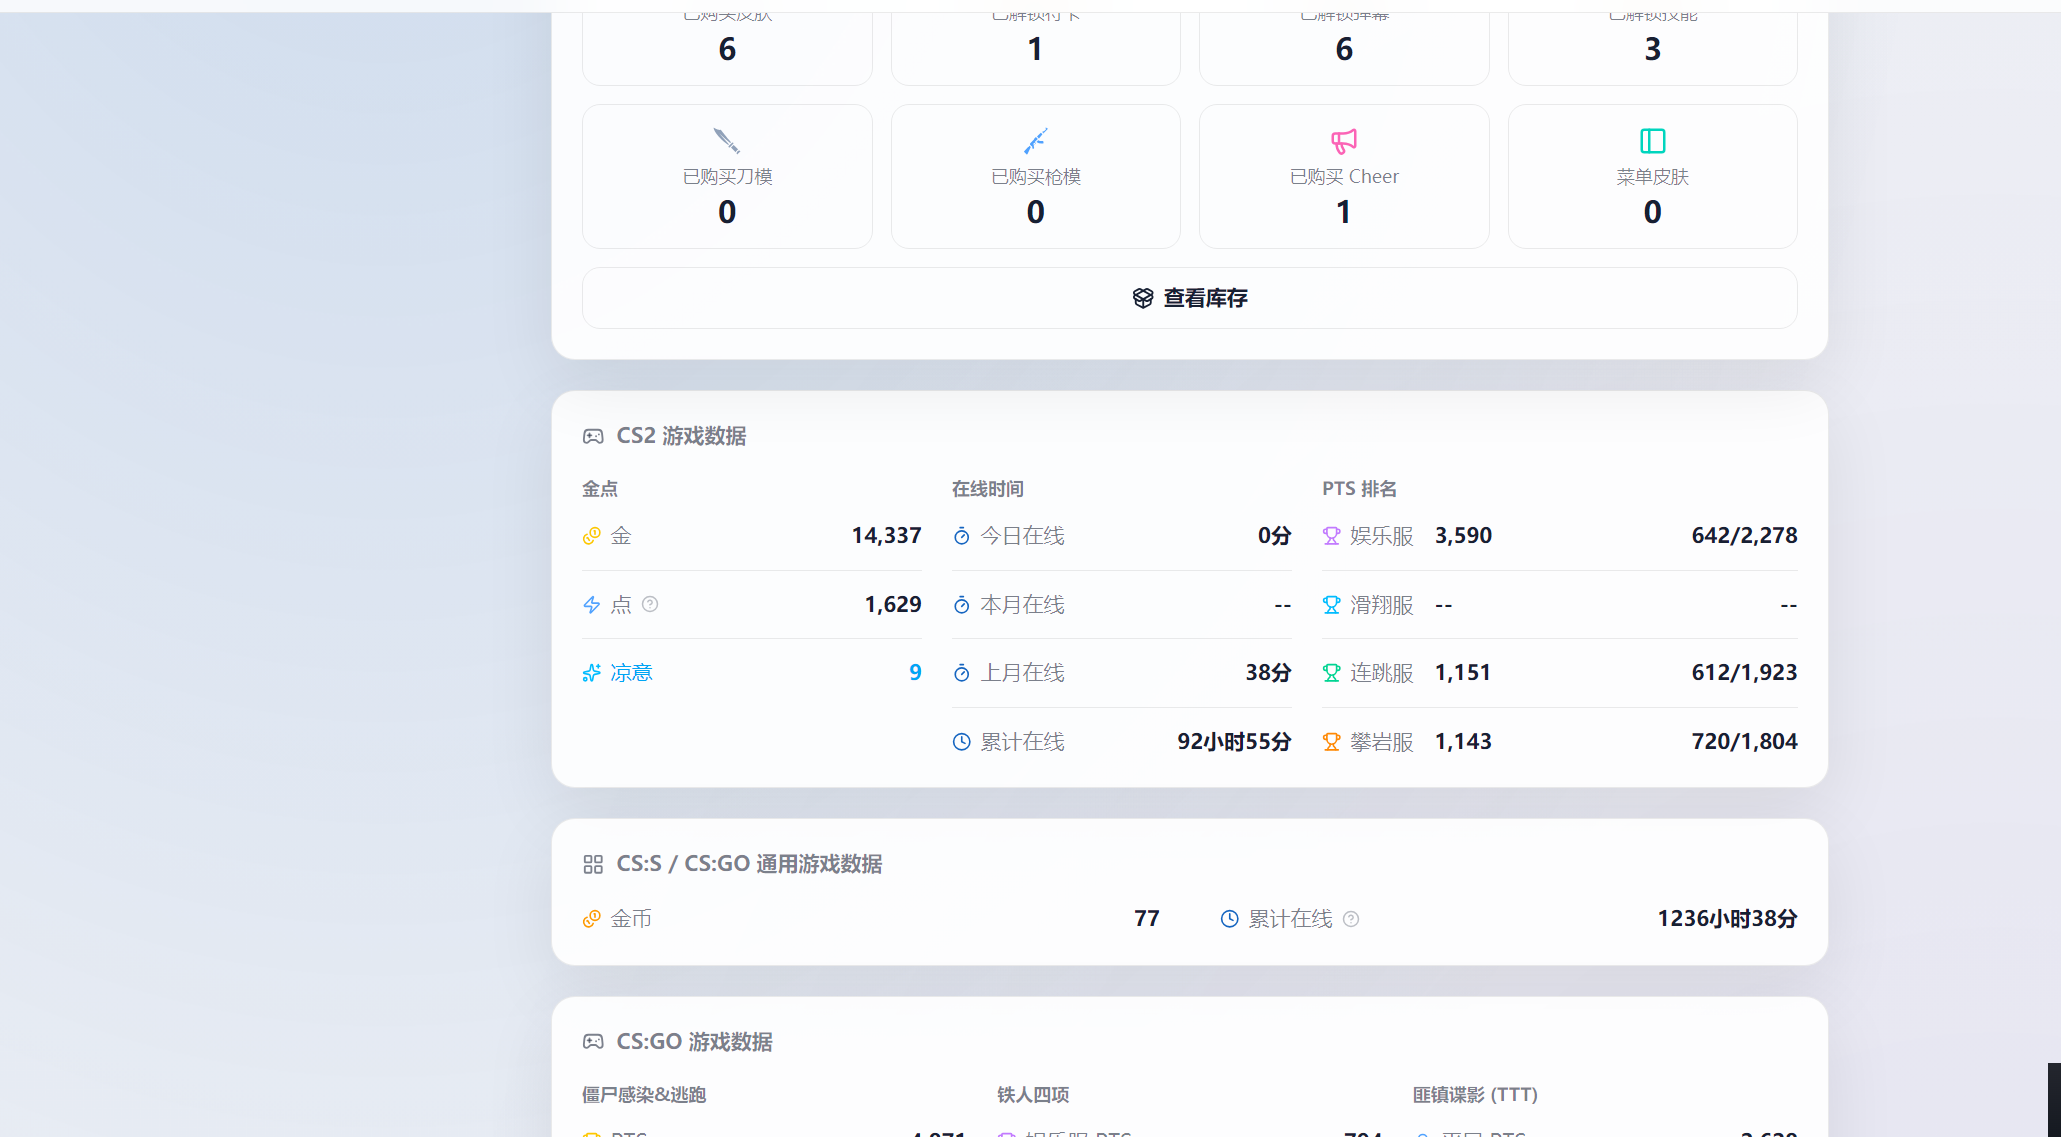Click the count 0 under 菜单皮肤
2061x1137 pixels.
[1652, 212]
